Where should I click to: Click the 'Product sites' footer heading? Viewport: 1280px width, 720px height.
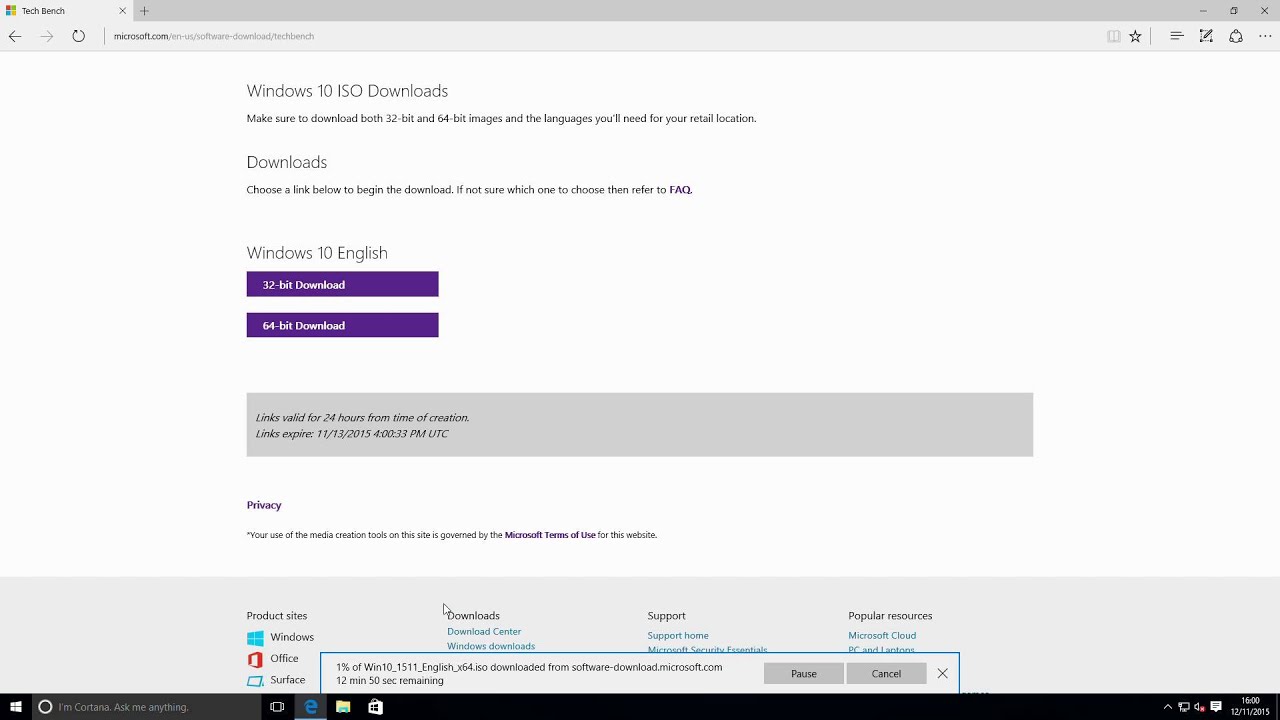click(x=277, y=616)
